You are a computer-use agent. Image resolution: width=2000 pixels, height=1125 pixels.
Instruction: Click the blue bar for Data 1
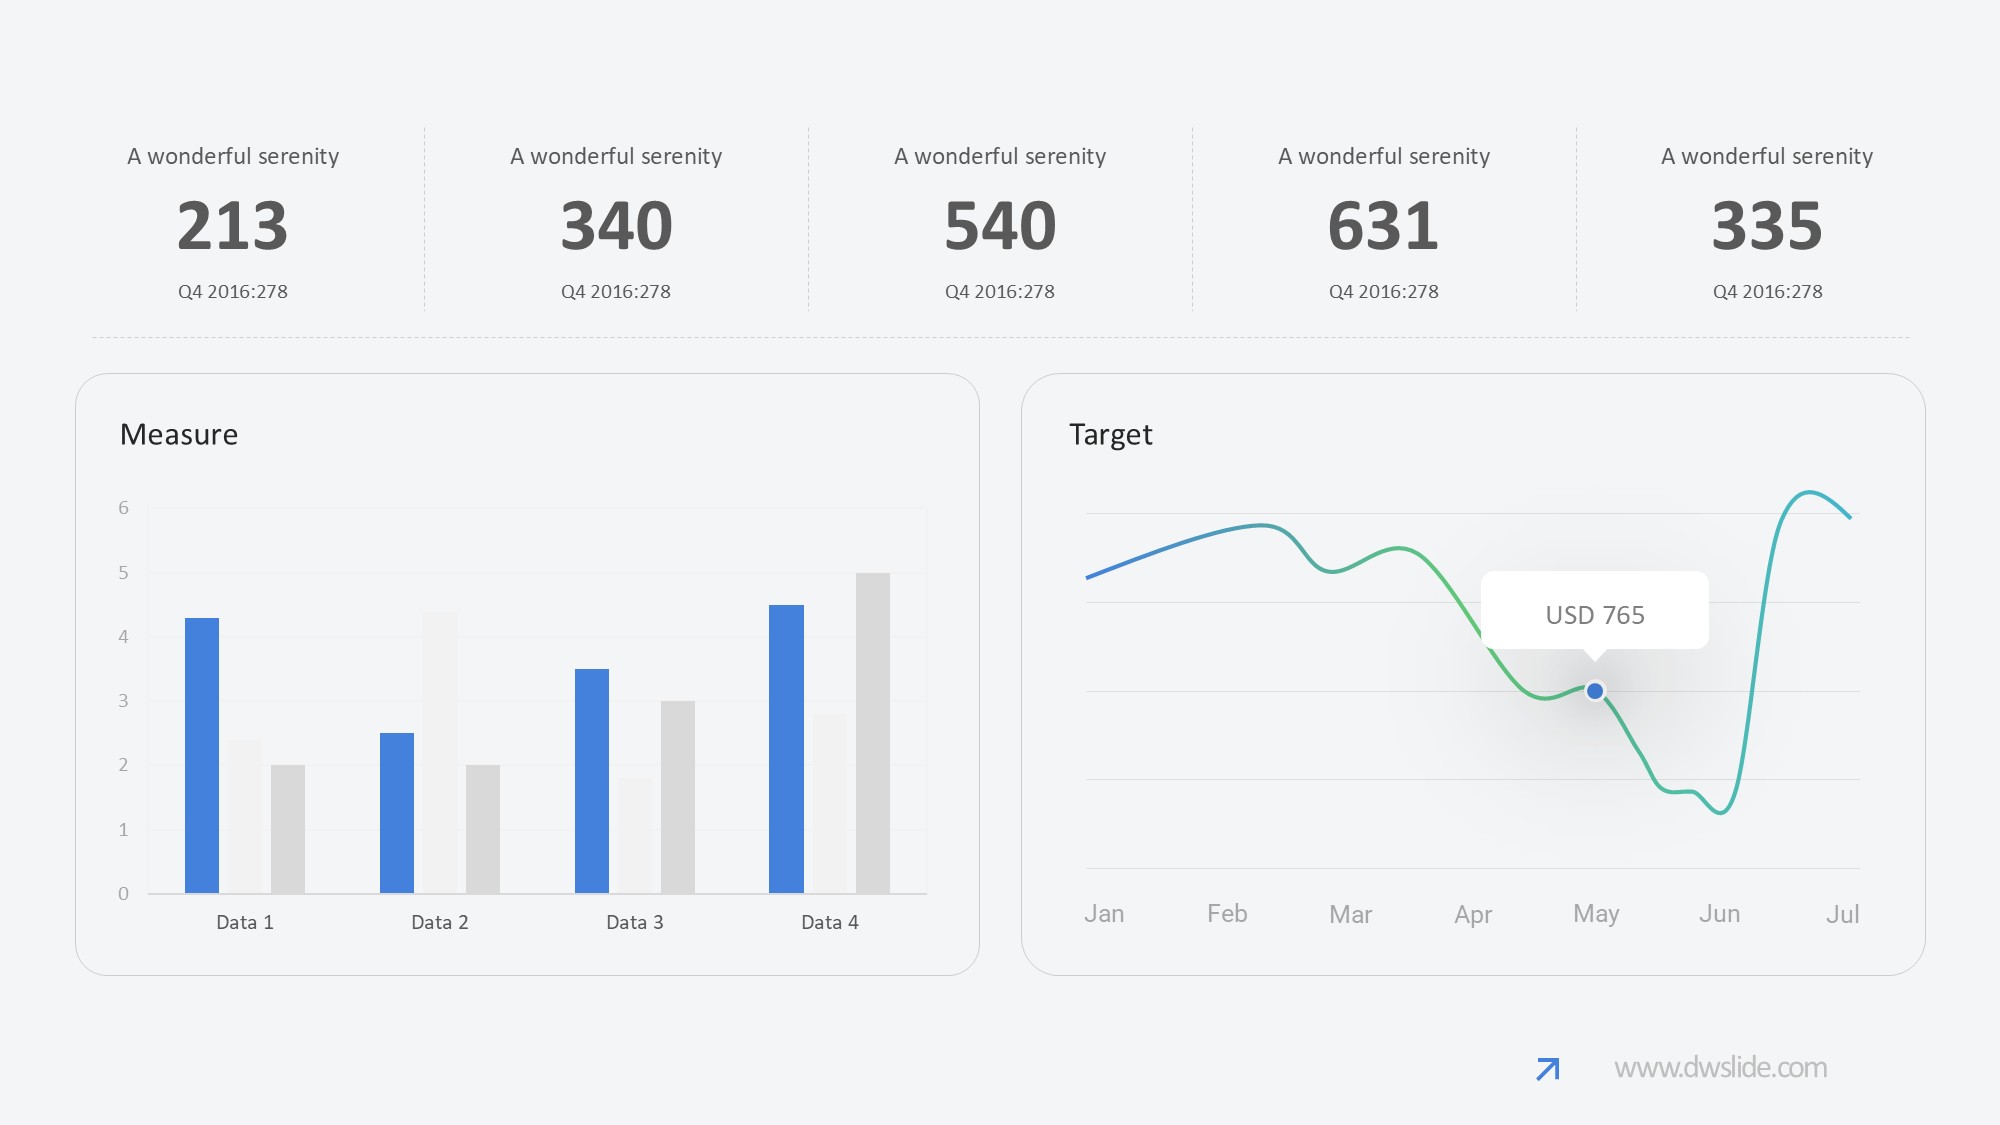tap(202, 755)
